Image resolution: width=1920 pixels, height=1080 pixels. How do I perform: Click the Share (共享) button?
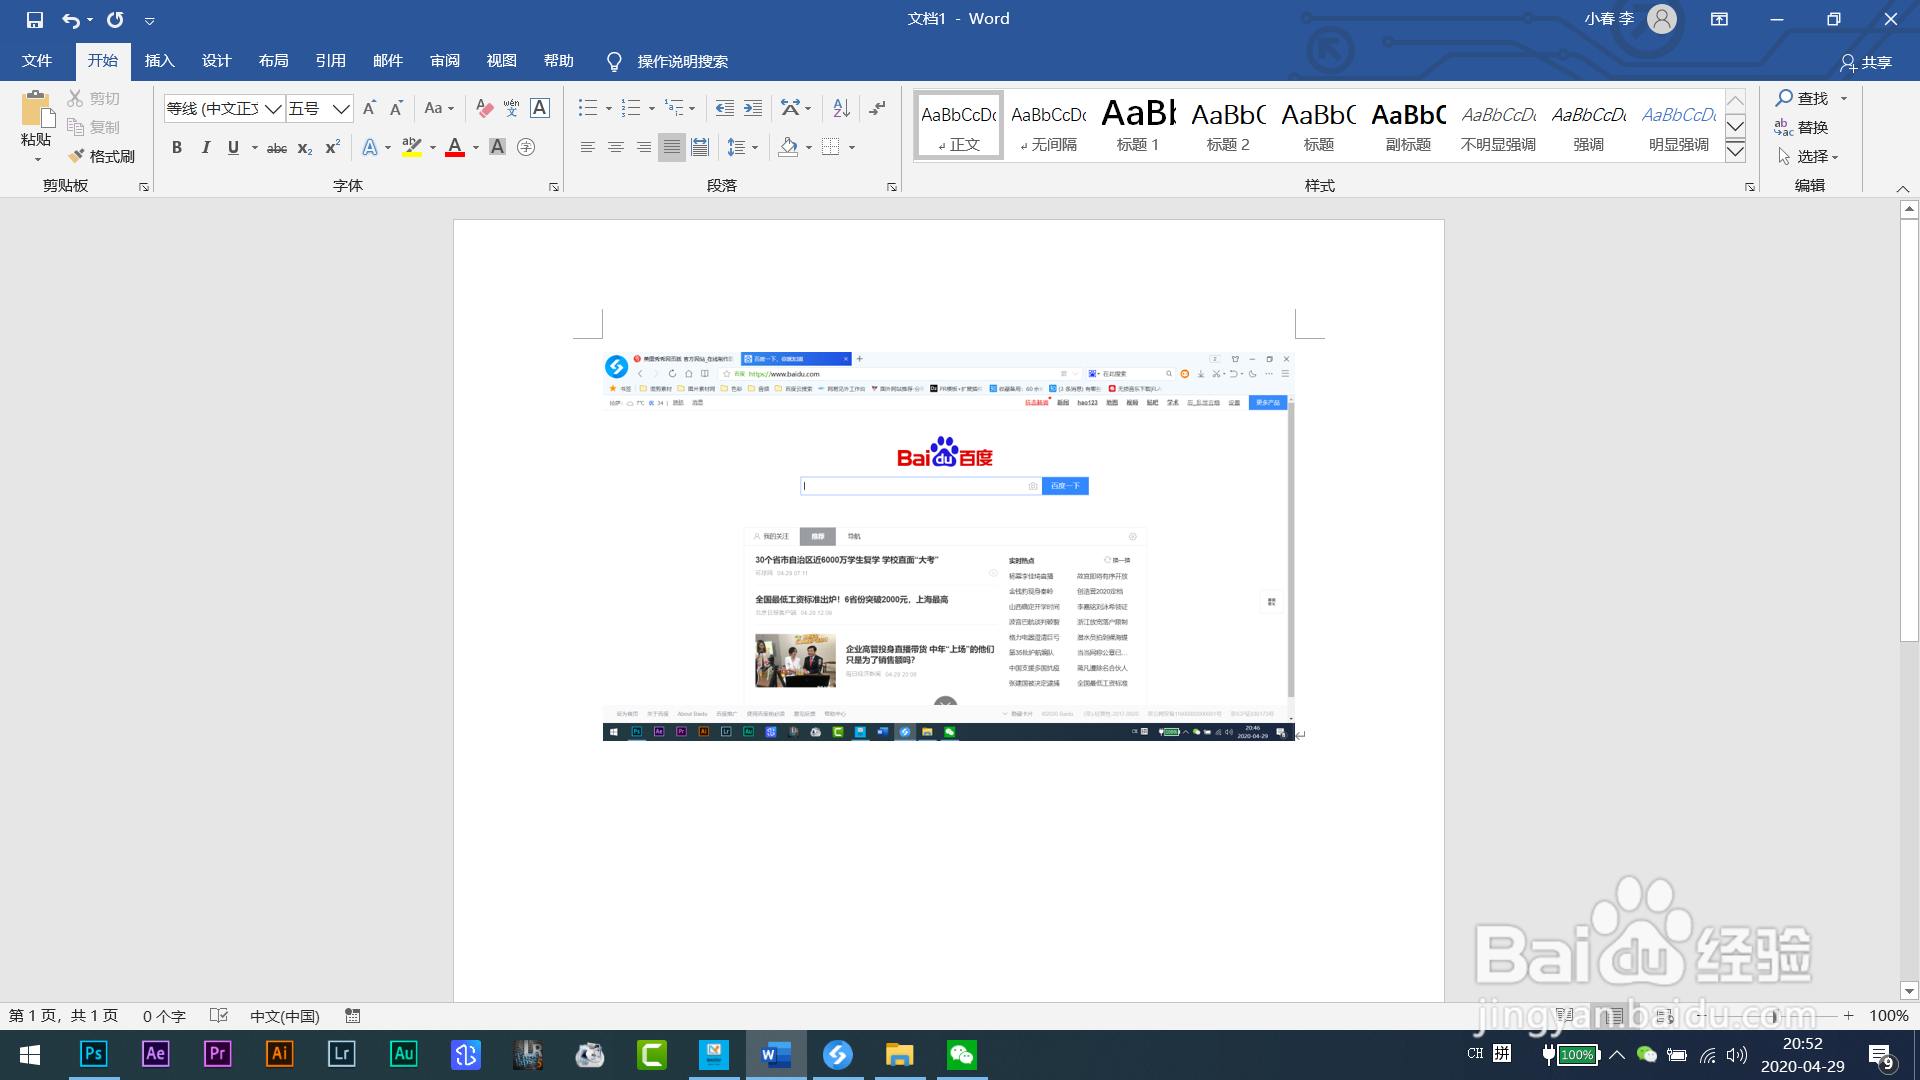click(x=1866, y=62)
